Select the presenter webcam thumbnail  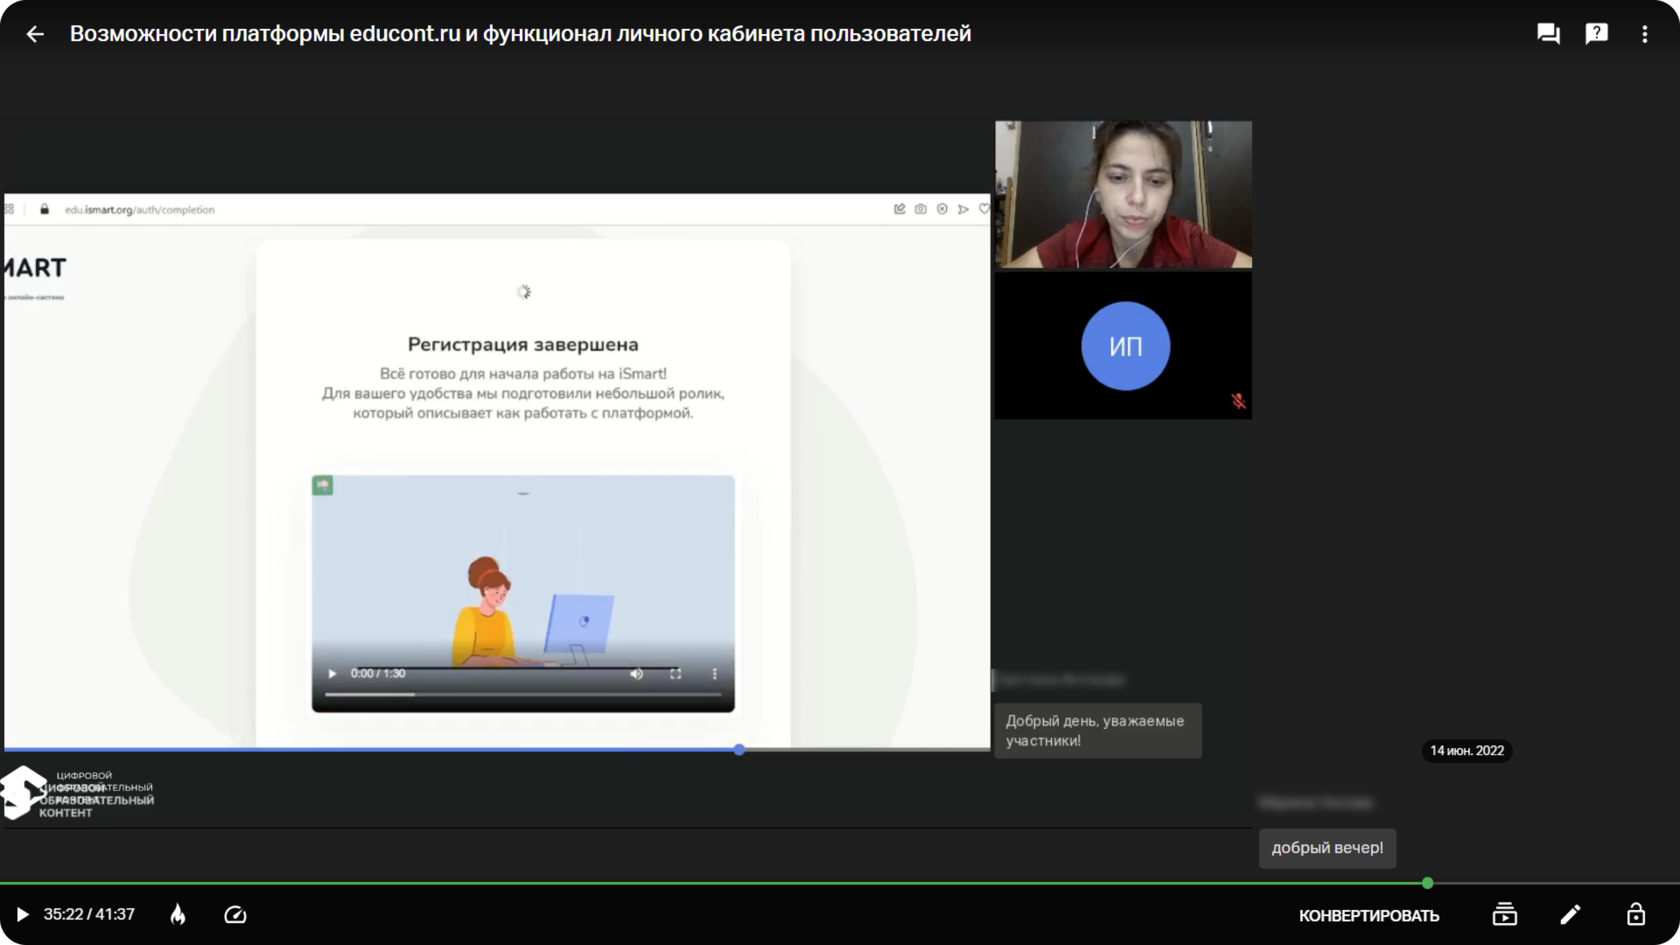[x=1123, y=194]
